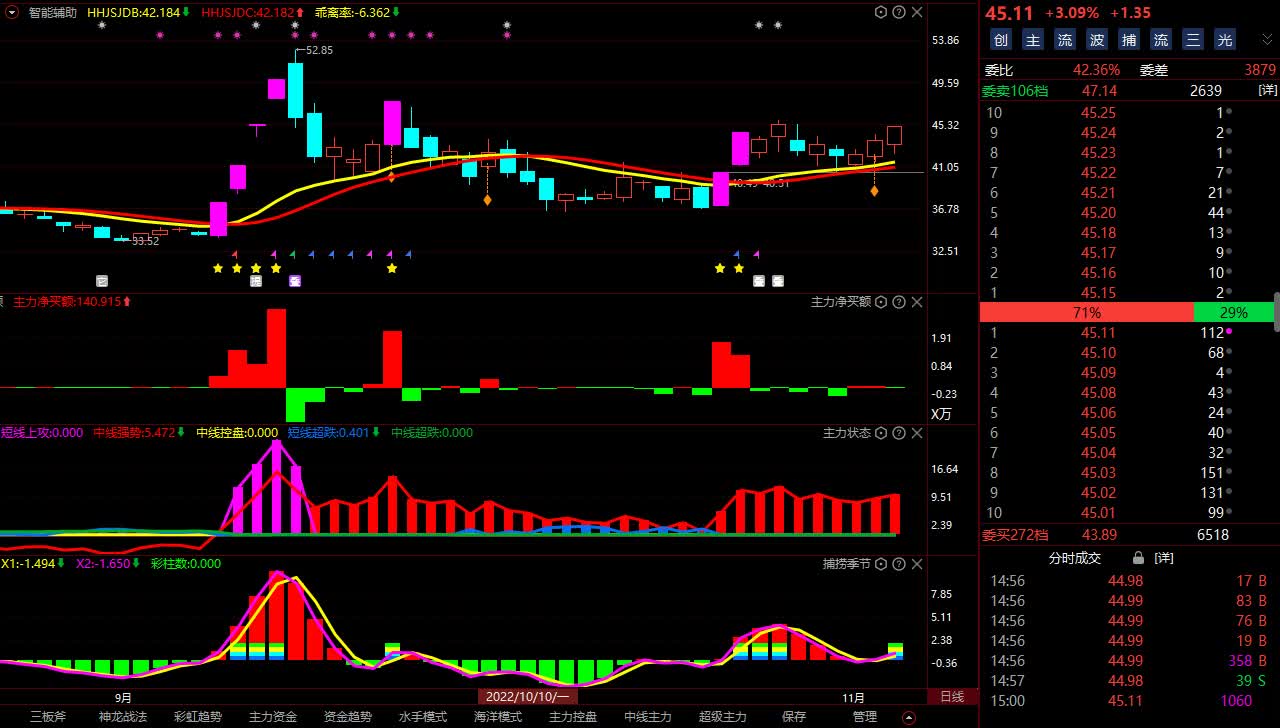Open settings of the 主力状态 panel
The image size is (1280, 728).
coord(881,433)
